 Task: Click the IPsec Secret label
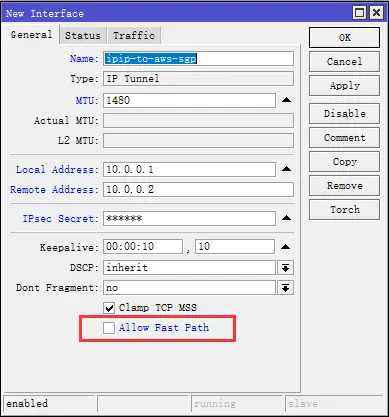[61, 219]
